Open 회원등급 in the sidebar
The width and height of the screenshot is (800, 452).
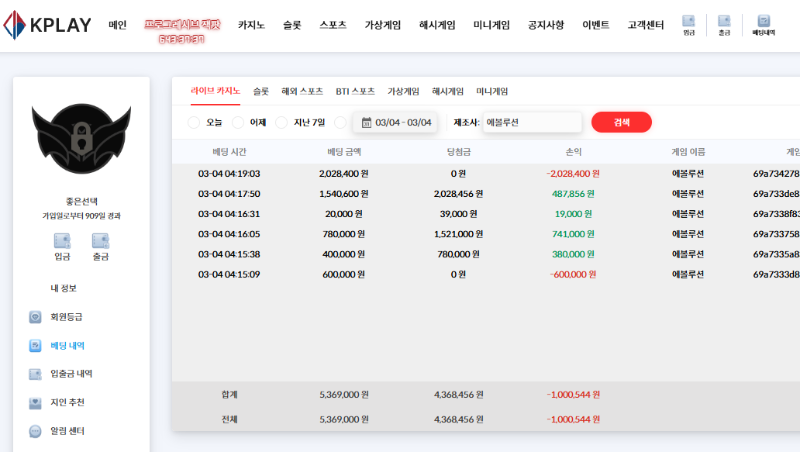point(66,317)
